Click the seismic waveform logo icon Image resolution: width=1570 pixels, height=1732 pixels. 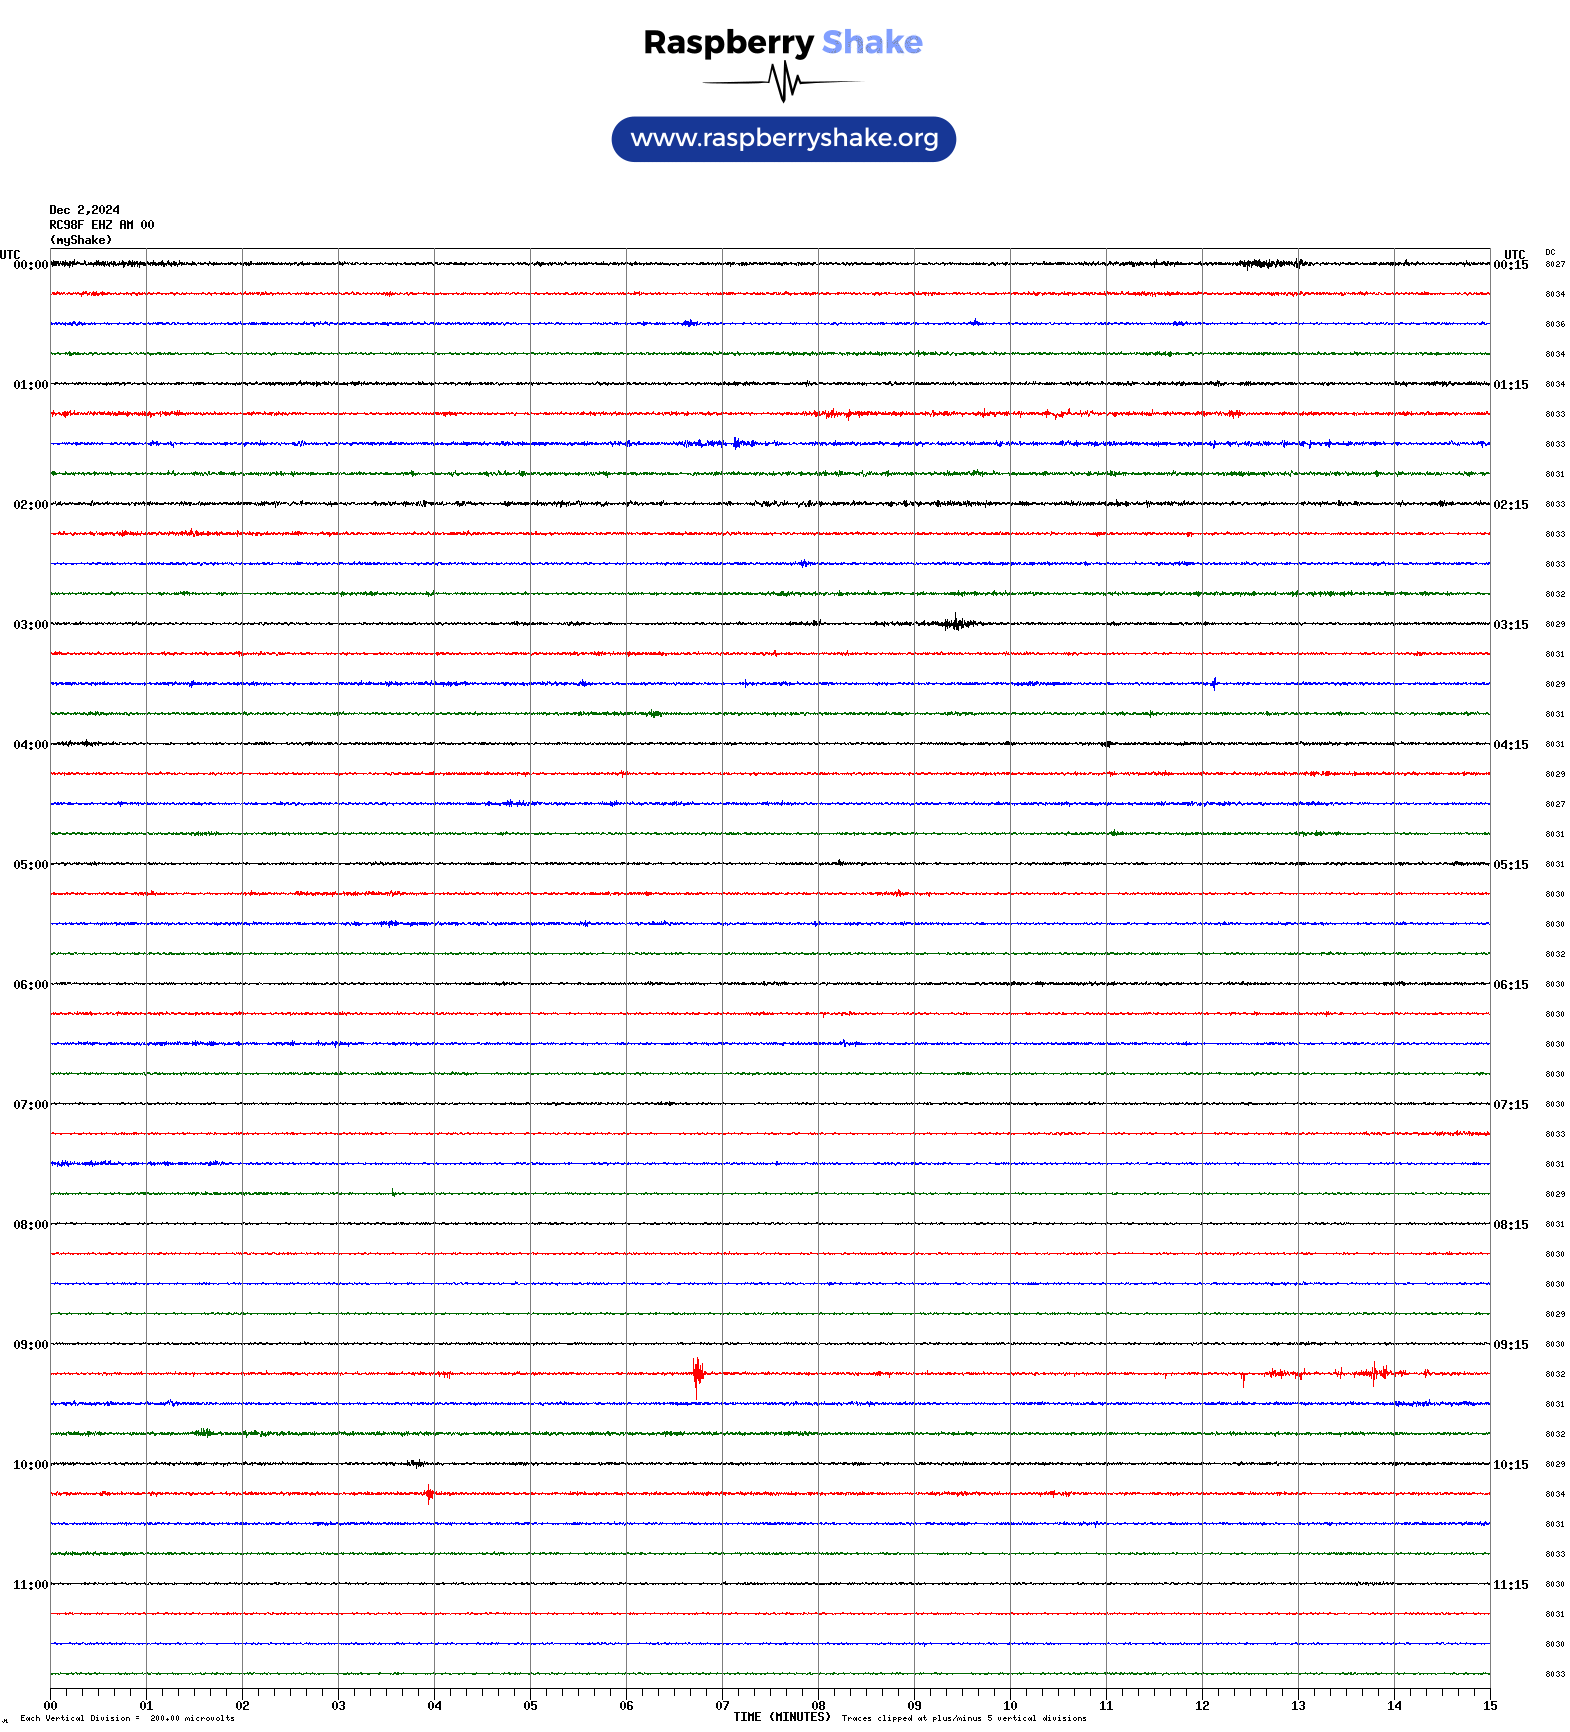pos(782,82)
